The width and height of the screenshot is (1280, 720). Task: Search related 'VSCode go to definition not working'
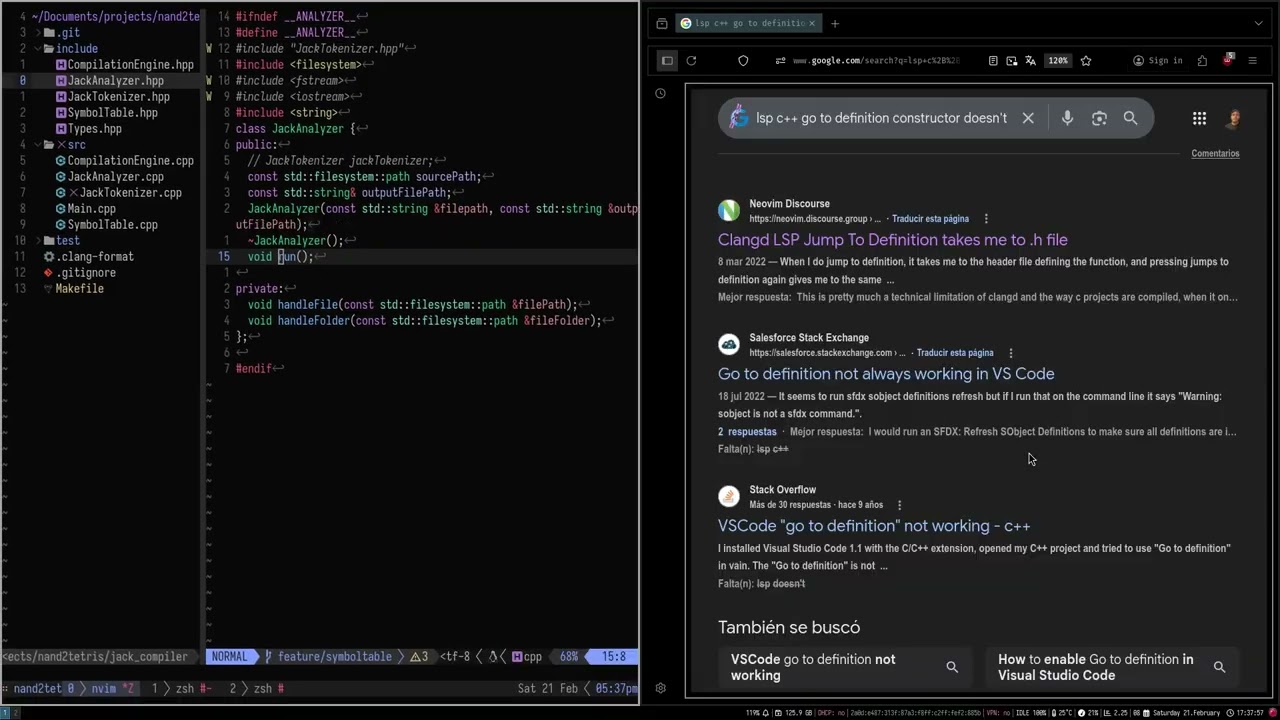[845, 667]
